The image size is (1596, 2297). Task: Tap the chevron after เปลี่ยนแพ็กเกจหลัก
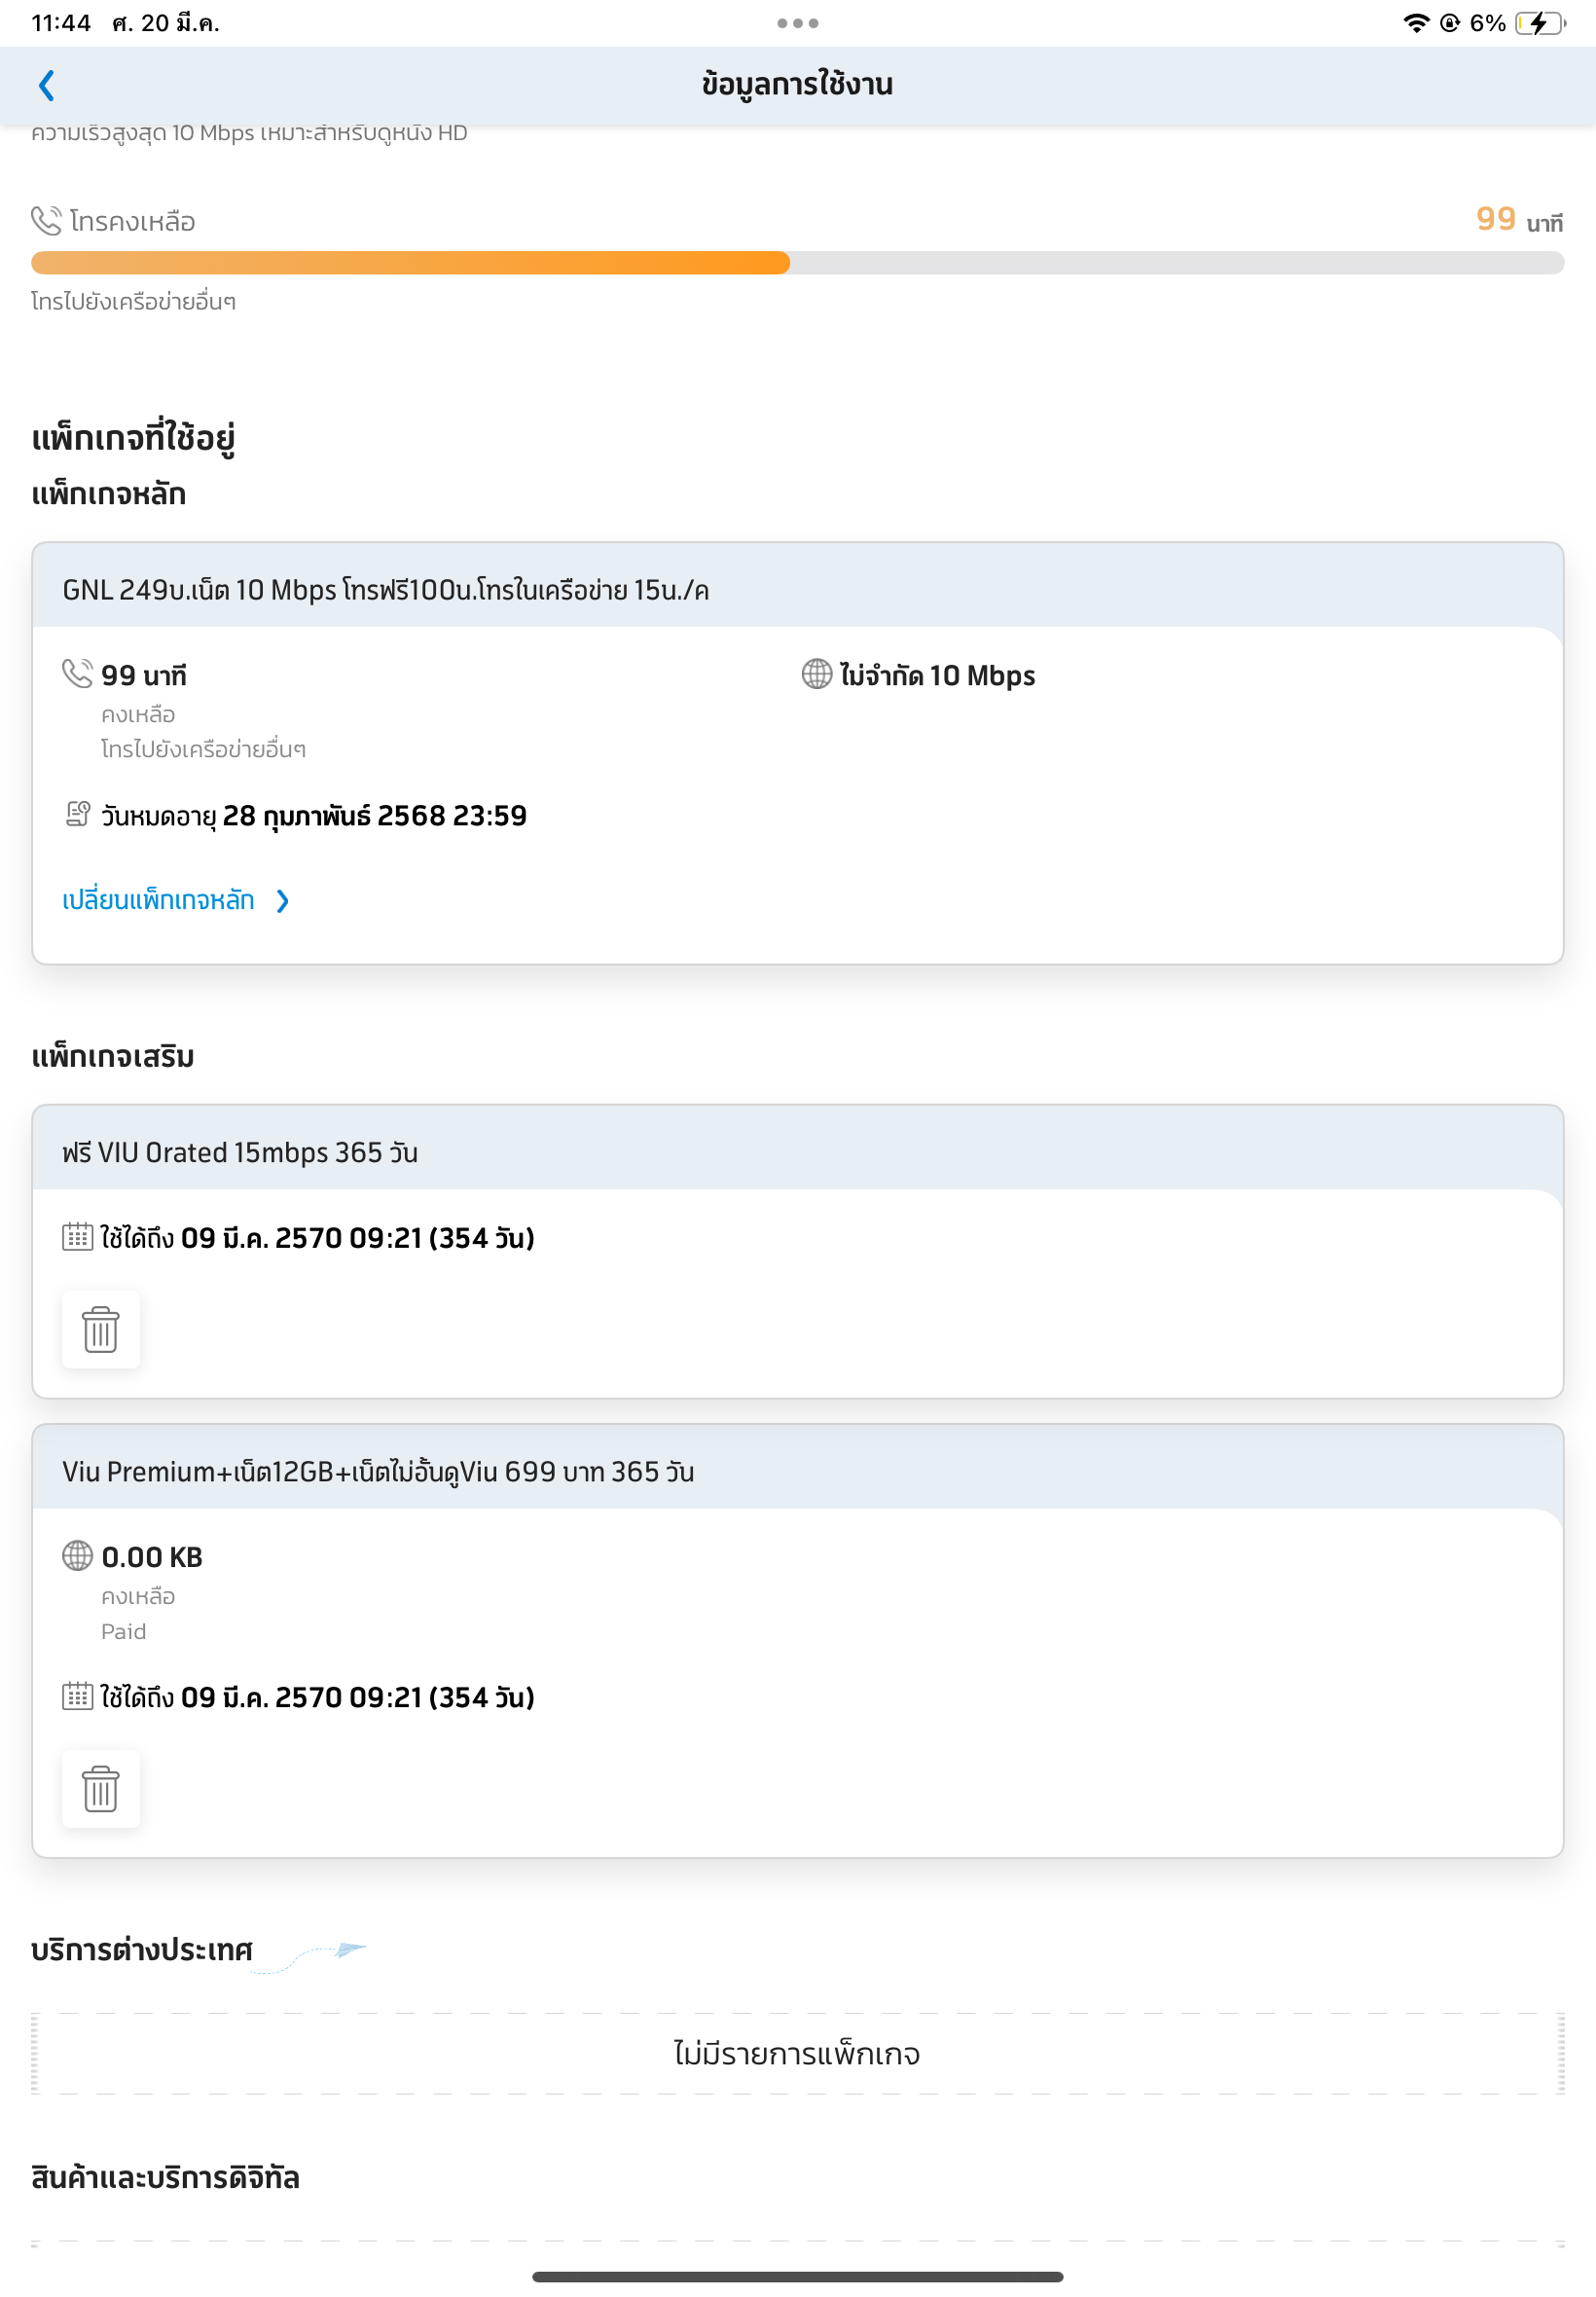[x=283, y=901]
